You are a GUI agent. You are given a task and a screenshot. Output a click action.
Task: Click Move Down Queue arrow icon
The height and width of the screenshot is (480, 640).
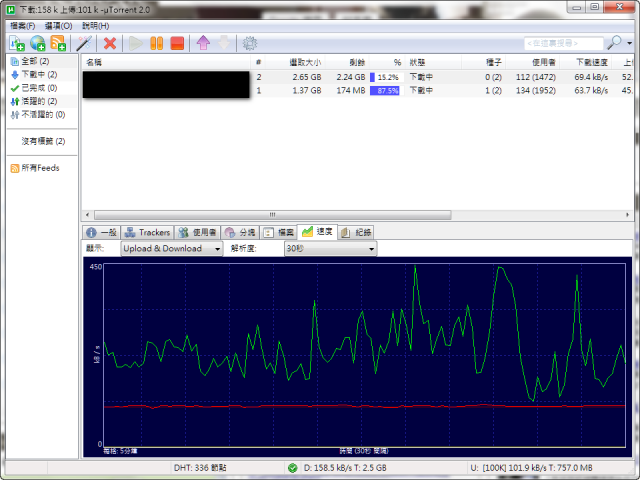pos(224,42)
